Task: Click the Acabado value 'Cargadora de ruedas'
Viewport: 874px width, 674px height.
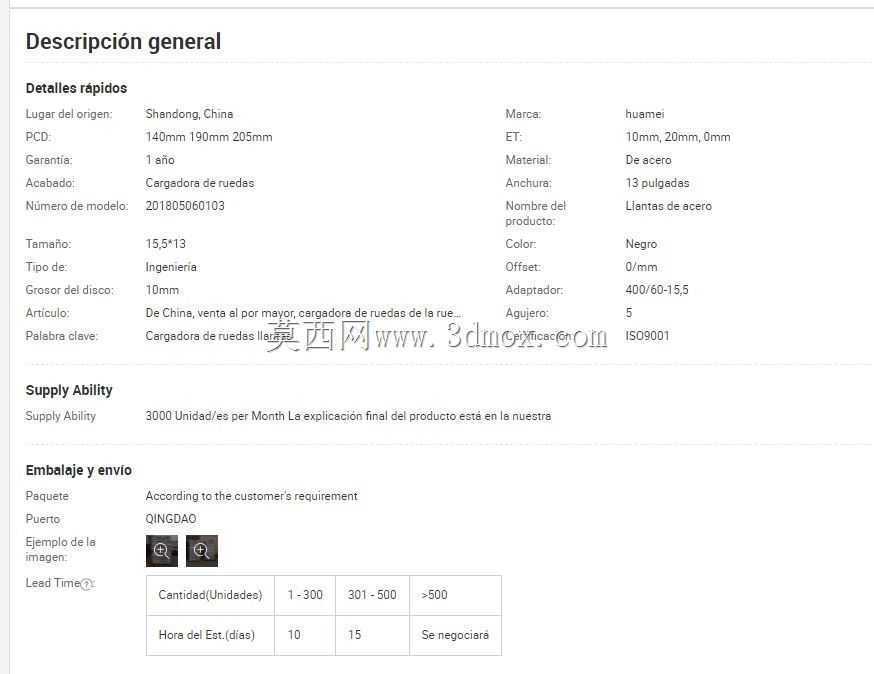Action: coord(200,183)
